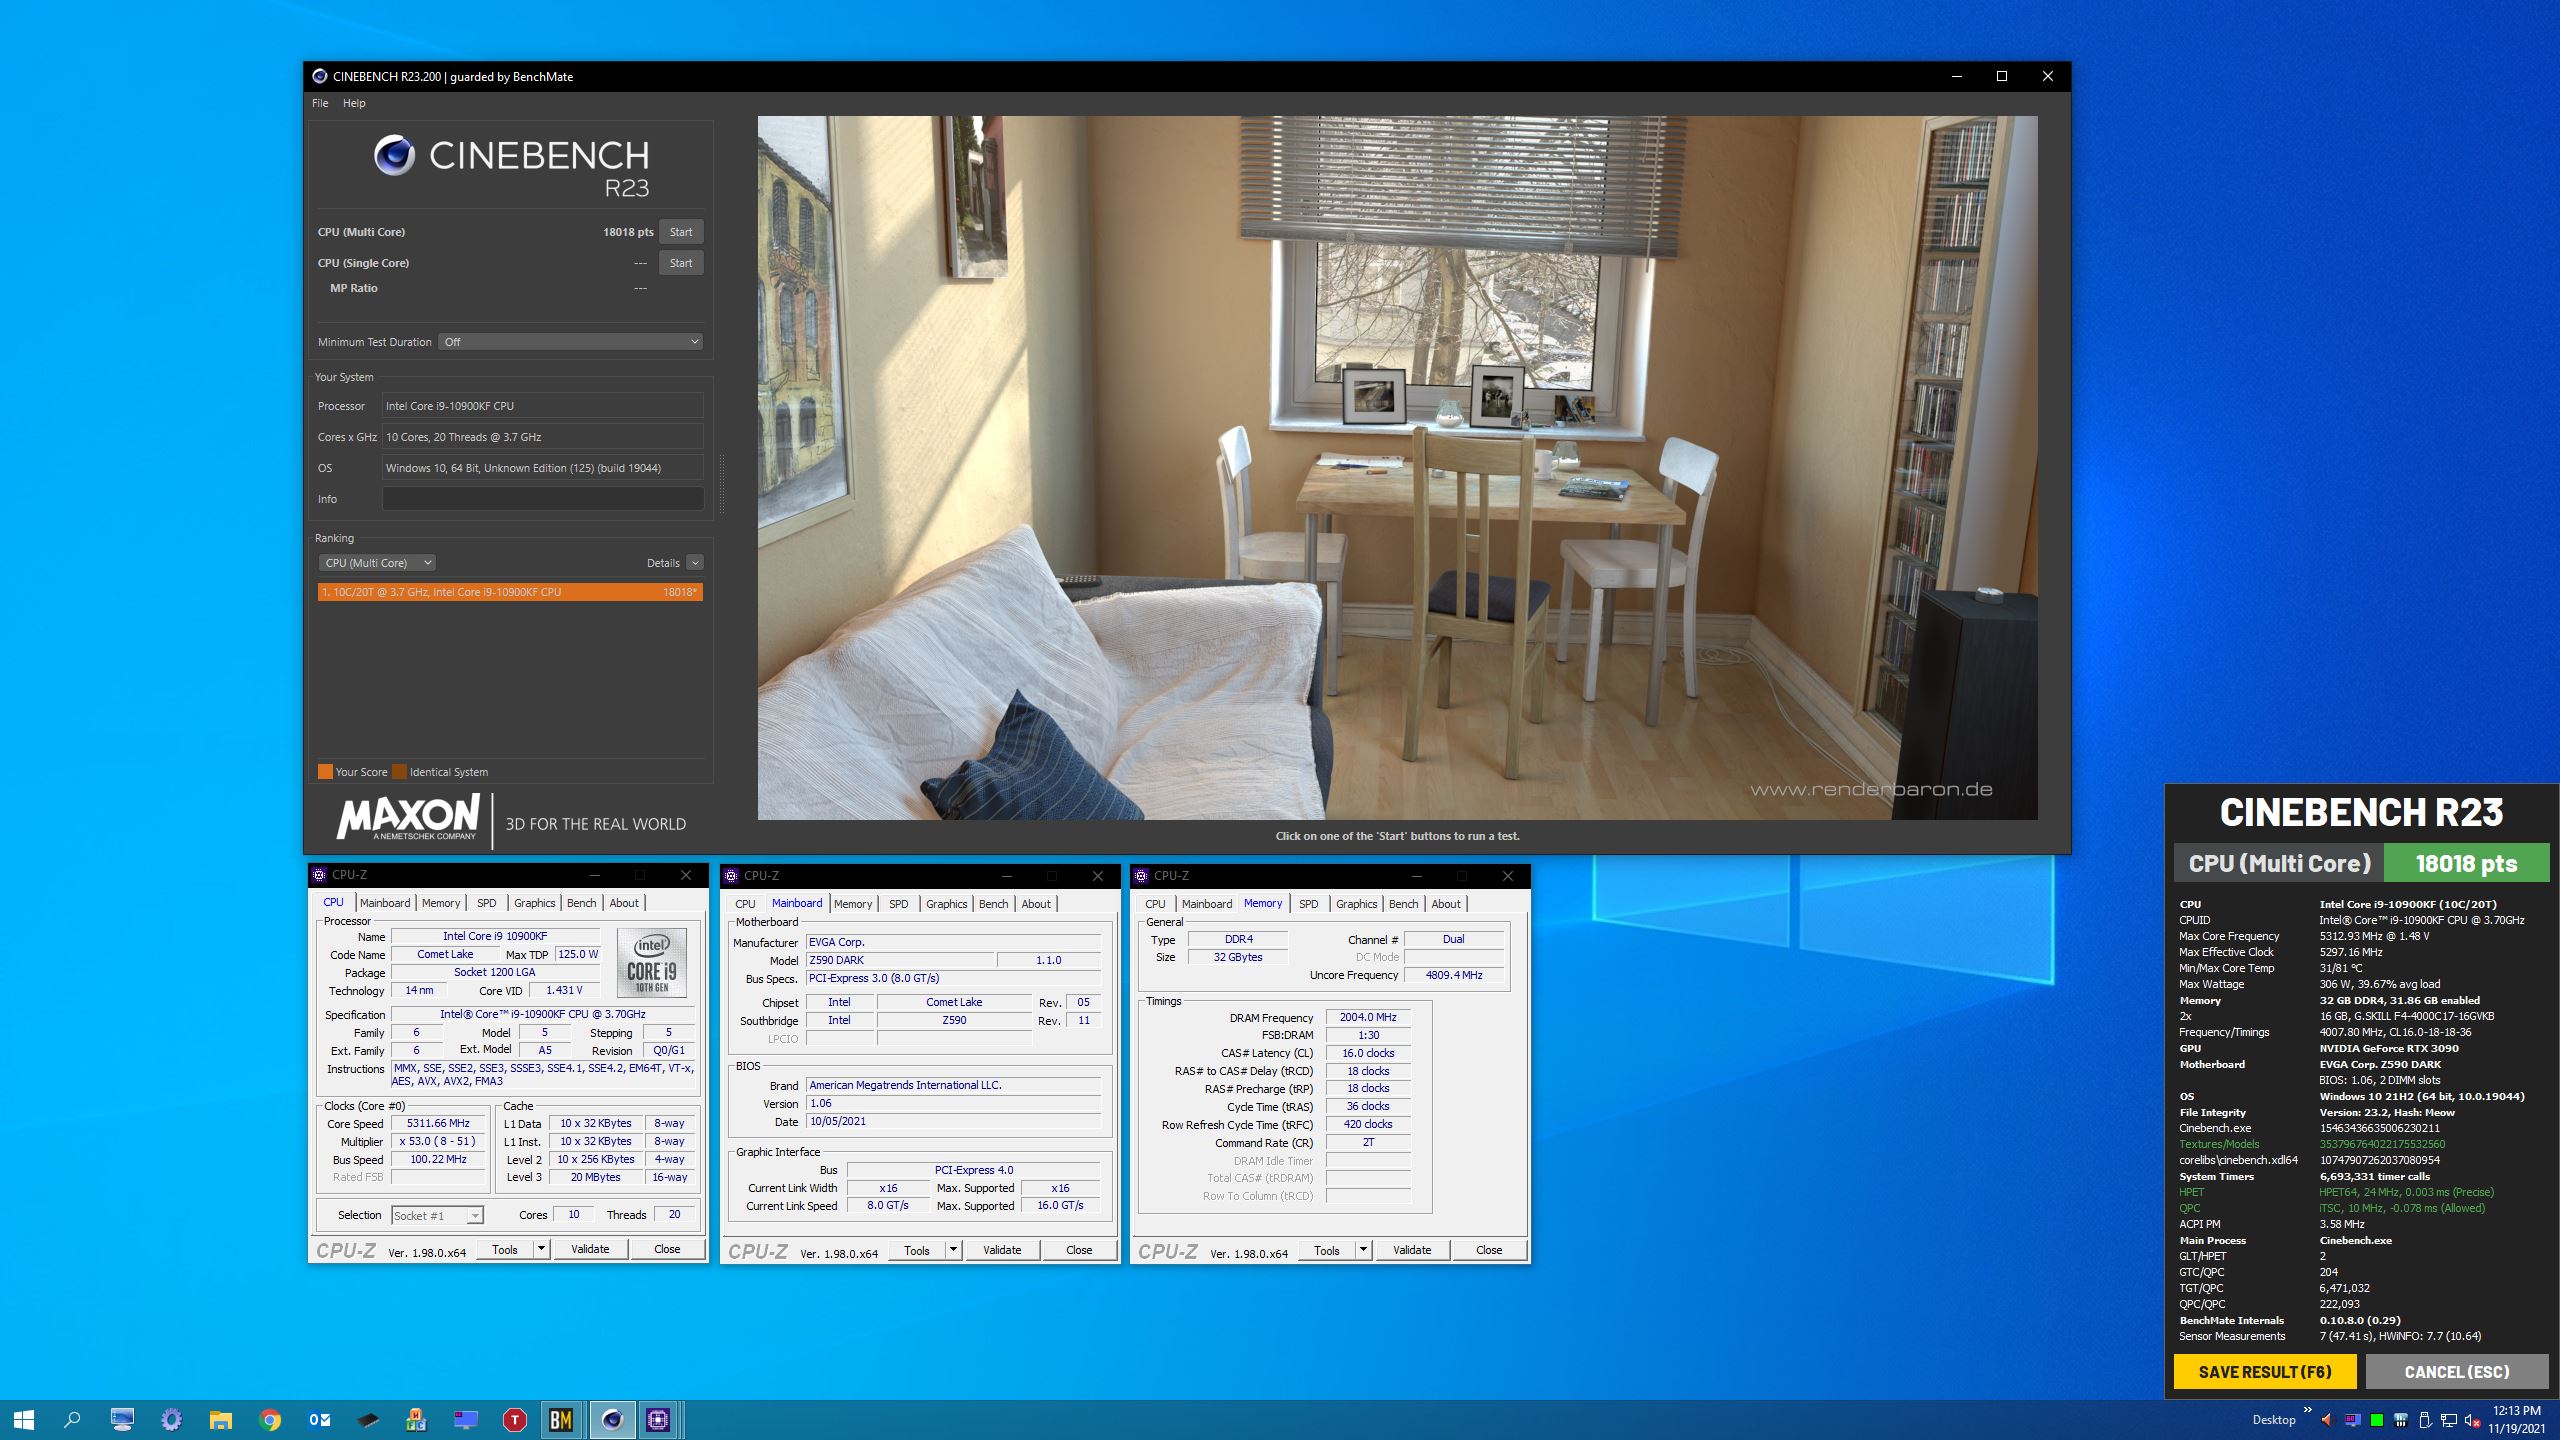The height and width of the screenshot is (1440, 2560).
Task: Click the empty Info text field
Action: pyautogui.click(x=542, y=499)
